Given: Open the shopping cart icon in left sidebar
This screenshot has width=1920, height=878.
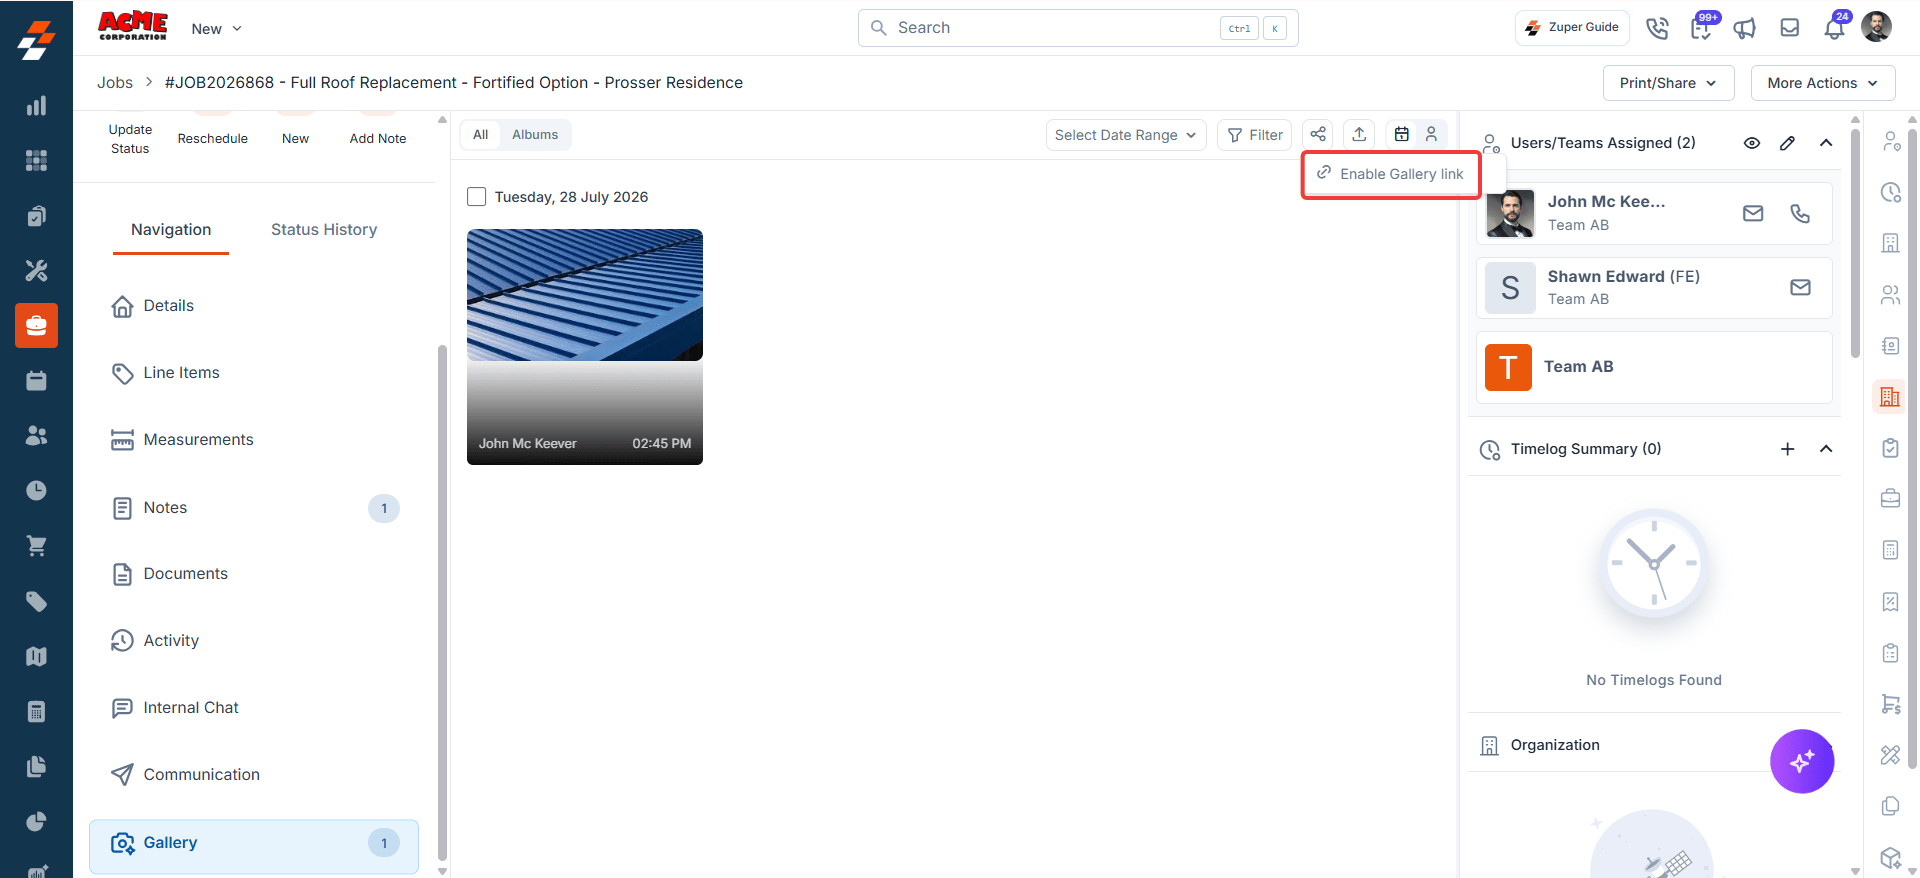Looking at the screenshot, I should click(36, 546).
